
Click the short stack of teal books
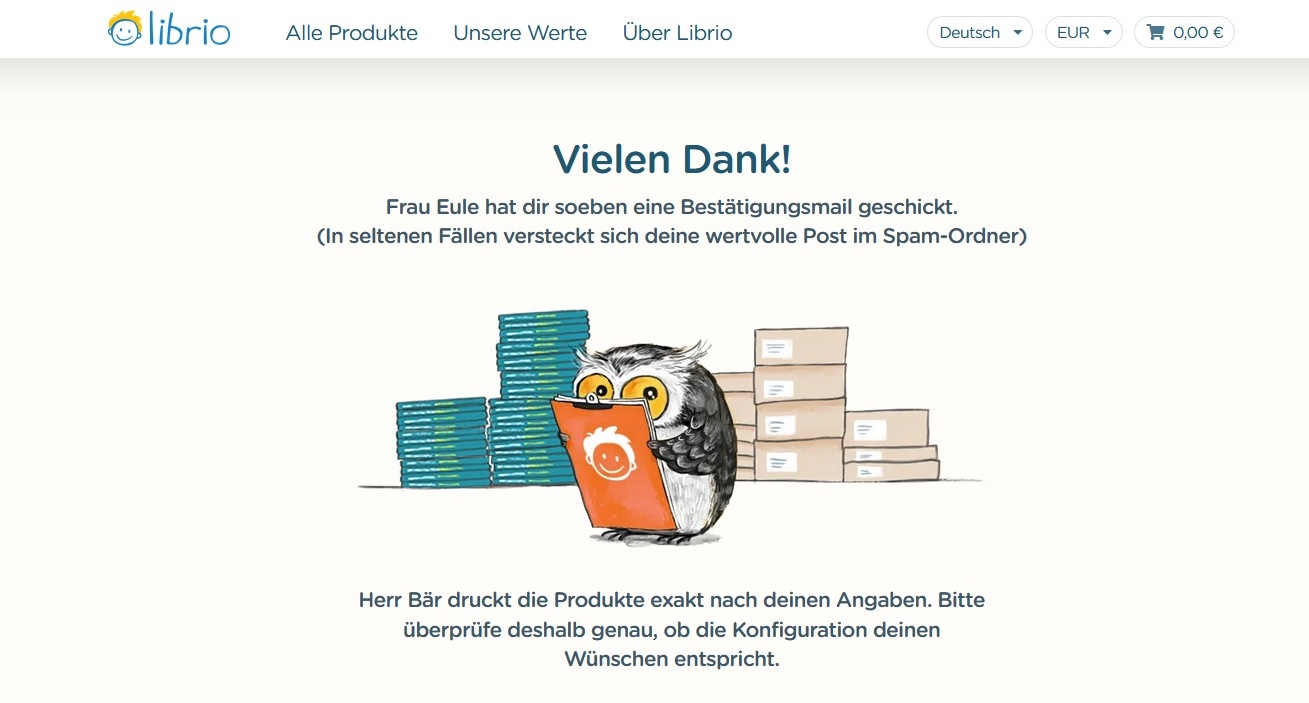(443, 442)
